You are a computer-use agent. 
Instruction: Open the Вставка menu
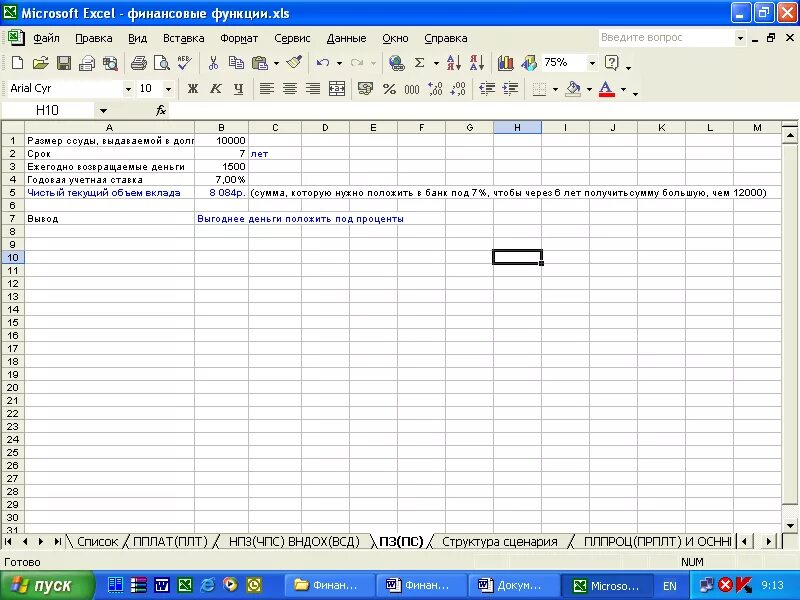click(x=184, y=38)
